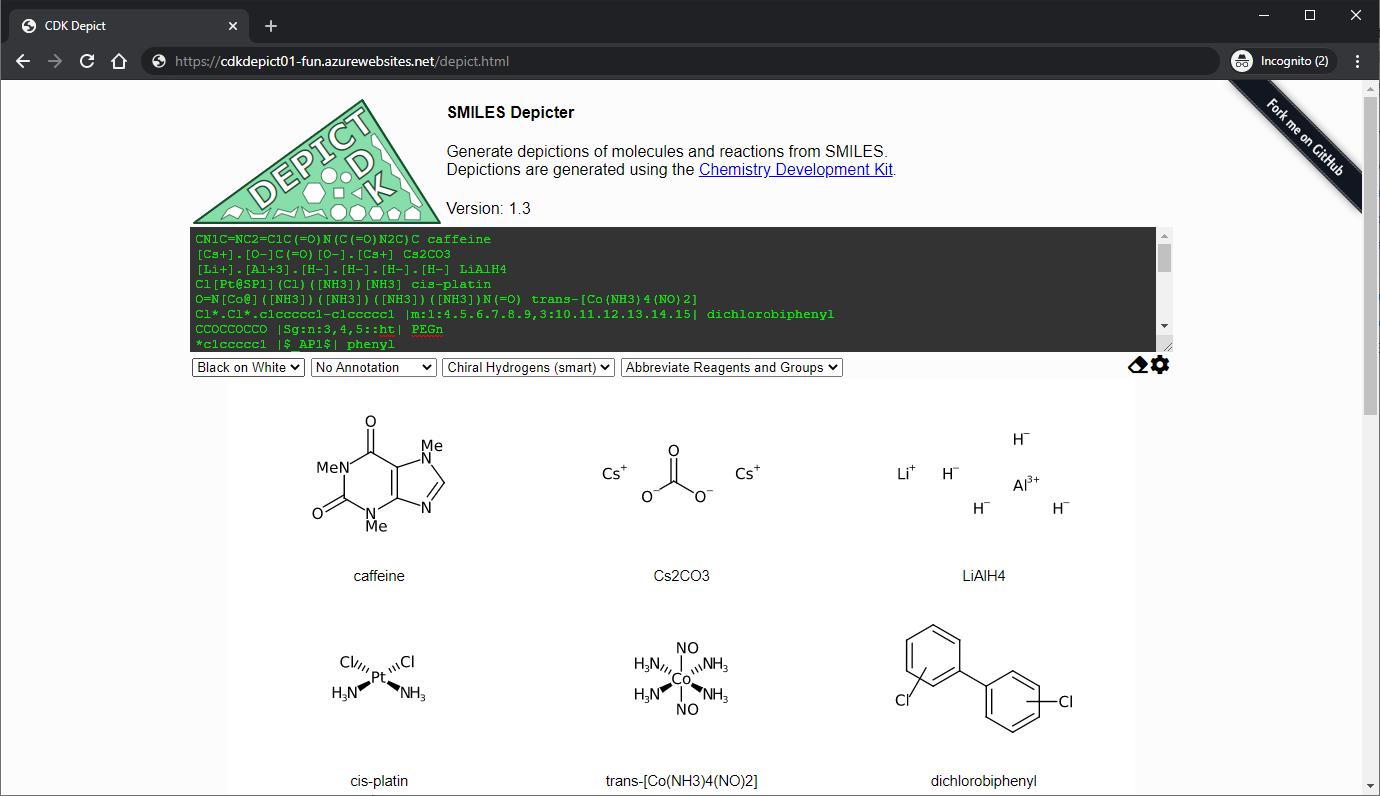
Task: Click the page scrollbar down arrow
Action: pos(1371,786)
